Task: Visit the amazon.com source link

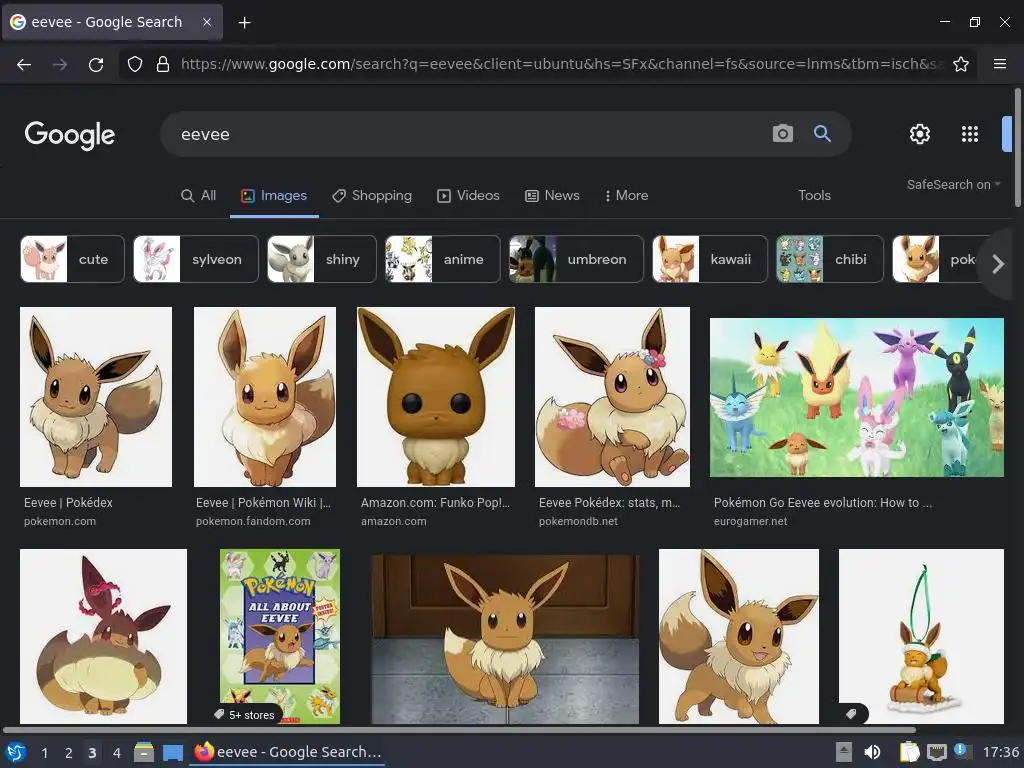Action: pyautogui.click(x=393, y=521)
